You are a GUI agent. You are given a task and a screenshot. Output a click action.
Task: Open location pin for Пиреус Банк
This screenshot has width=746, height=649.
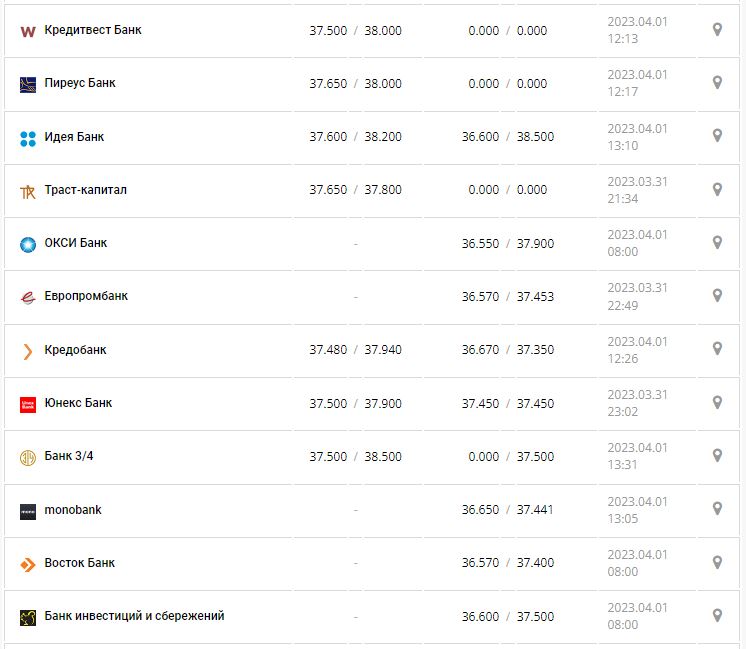pyautogui.click(x=717, y=83)
